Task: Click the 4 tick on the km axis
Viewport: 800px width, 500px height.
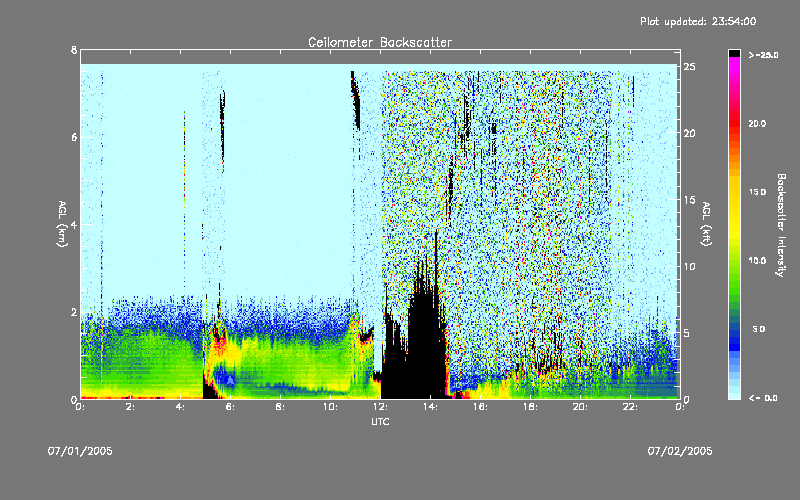Action: point(74,224)
